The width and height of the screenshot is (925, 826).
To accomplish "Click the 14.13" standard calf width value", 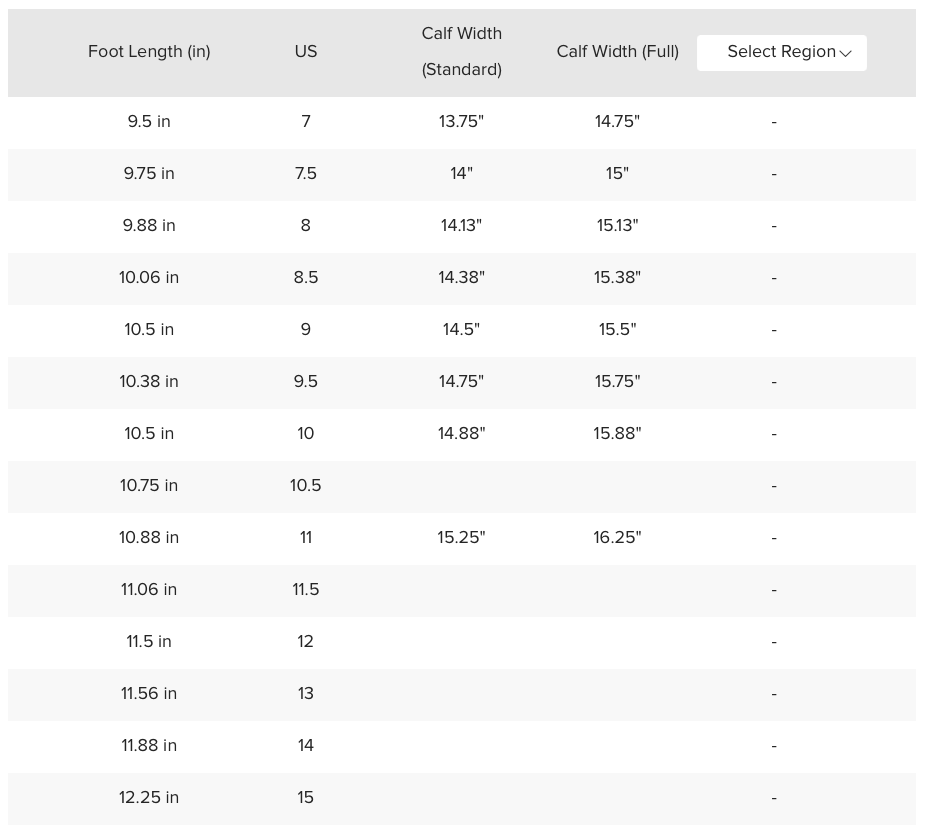I will coord(461,226).
